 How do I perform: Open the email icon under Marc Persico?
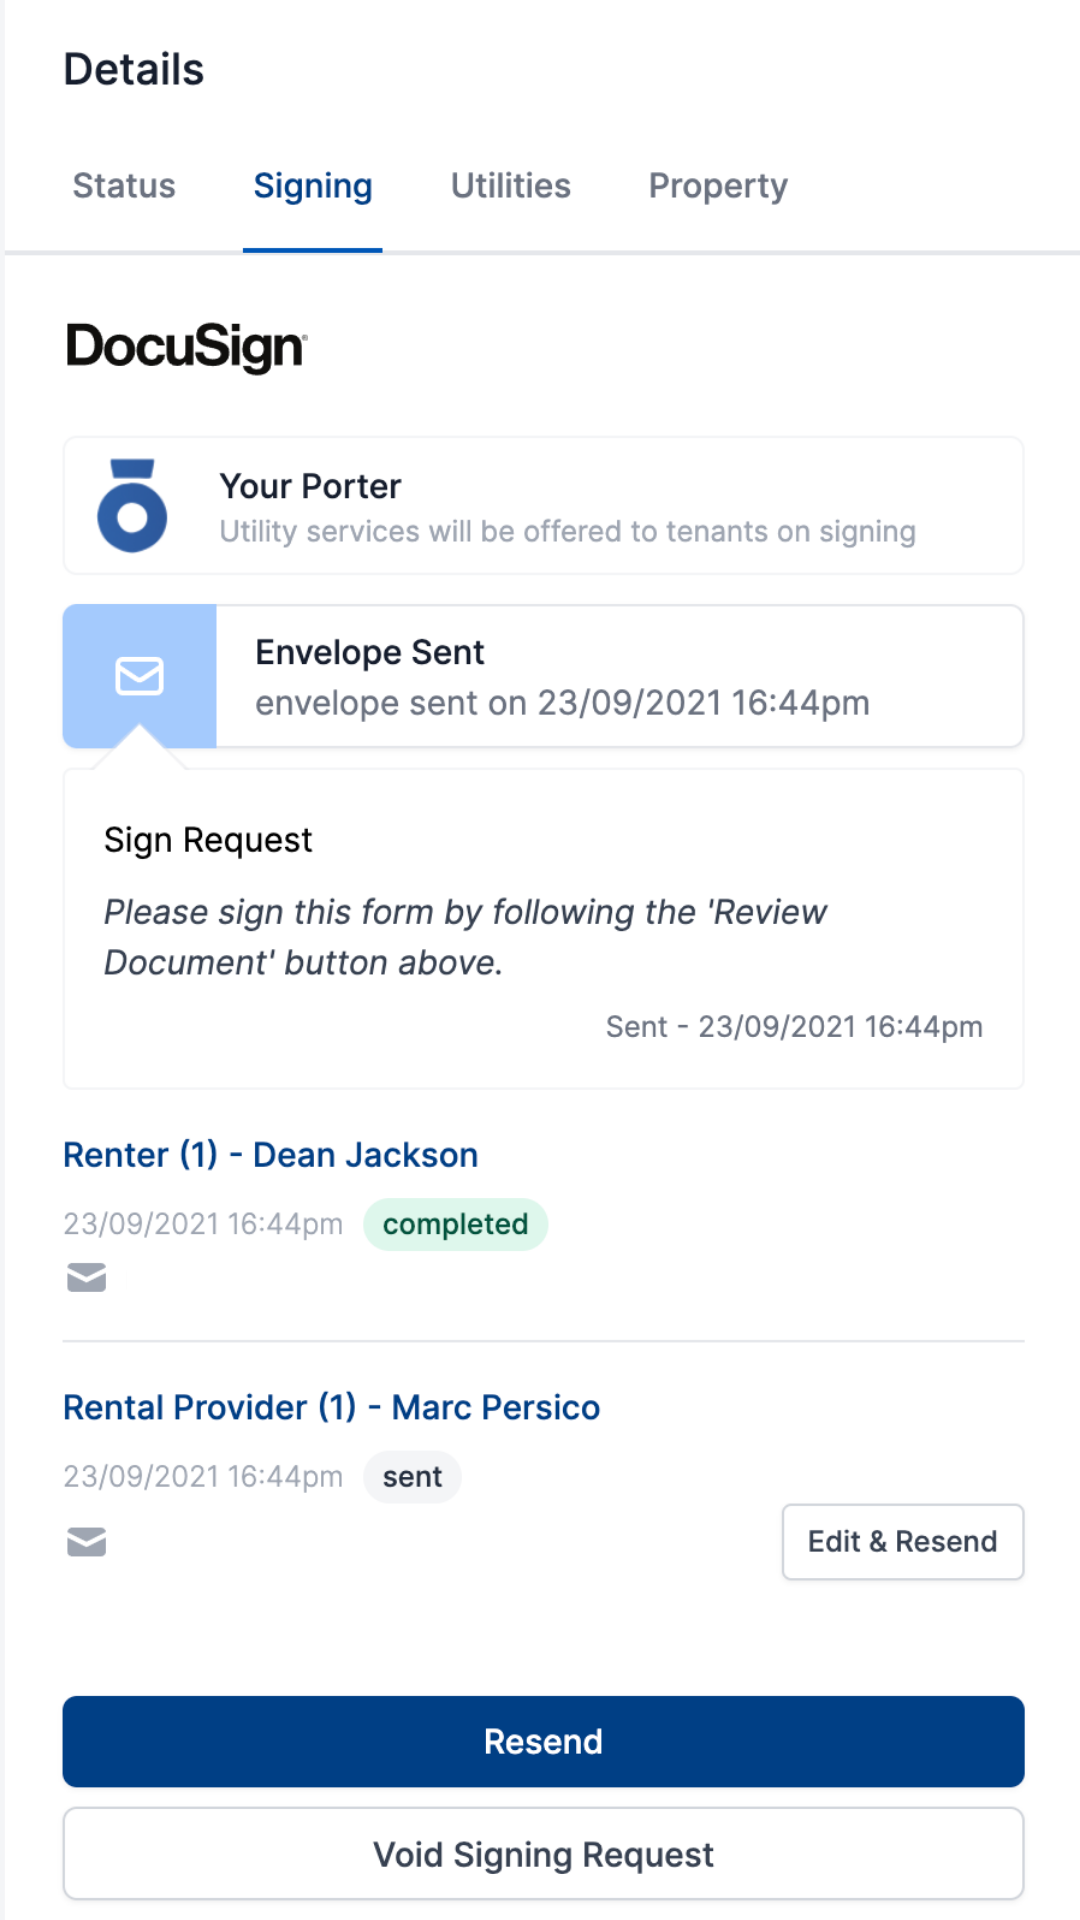click(86, 1542)
